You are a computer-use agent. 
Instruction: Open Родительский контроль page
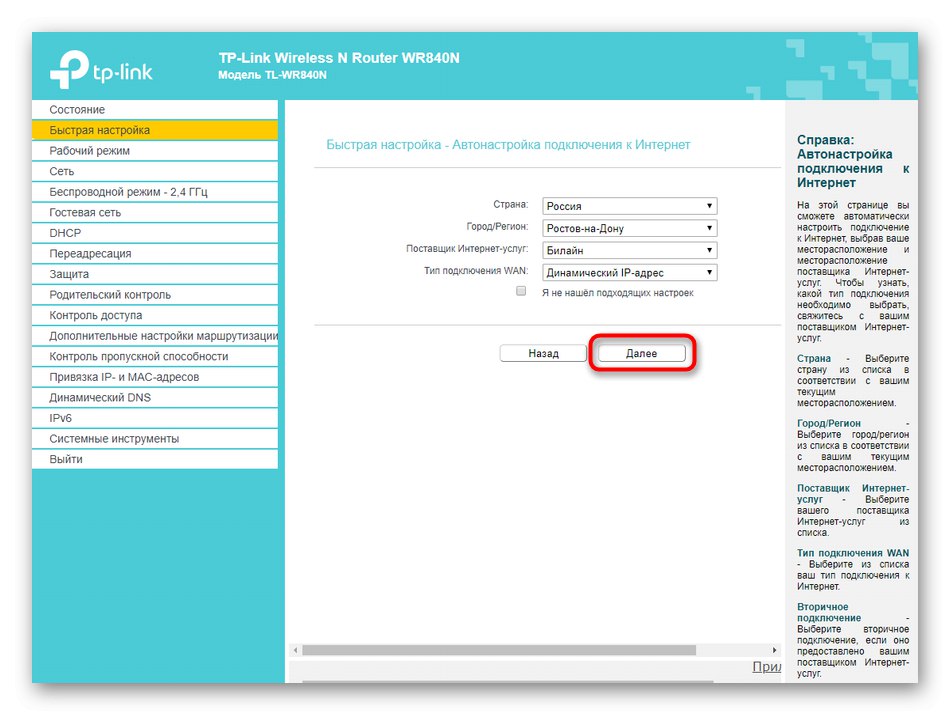(x=155, y=295)
